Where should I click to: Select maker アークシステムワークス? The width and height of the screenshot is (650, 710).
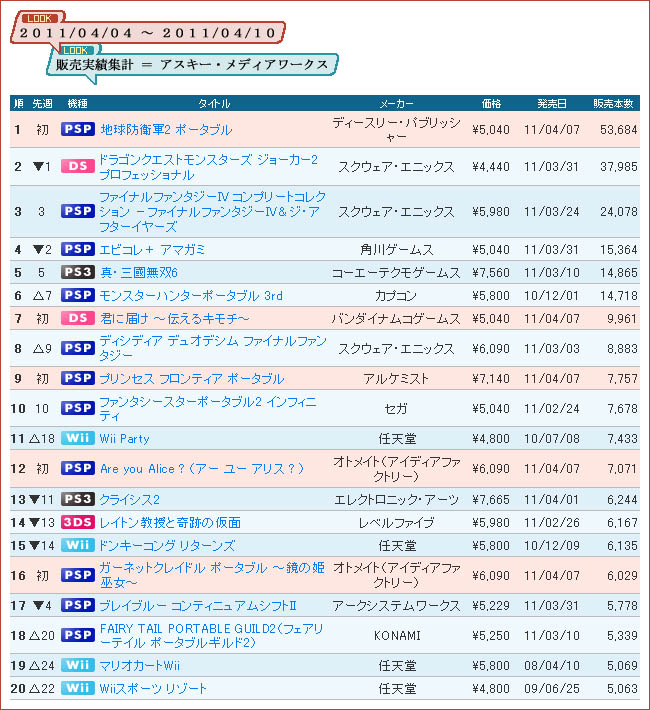(x=396, y=606)
